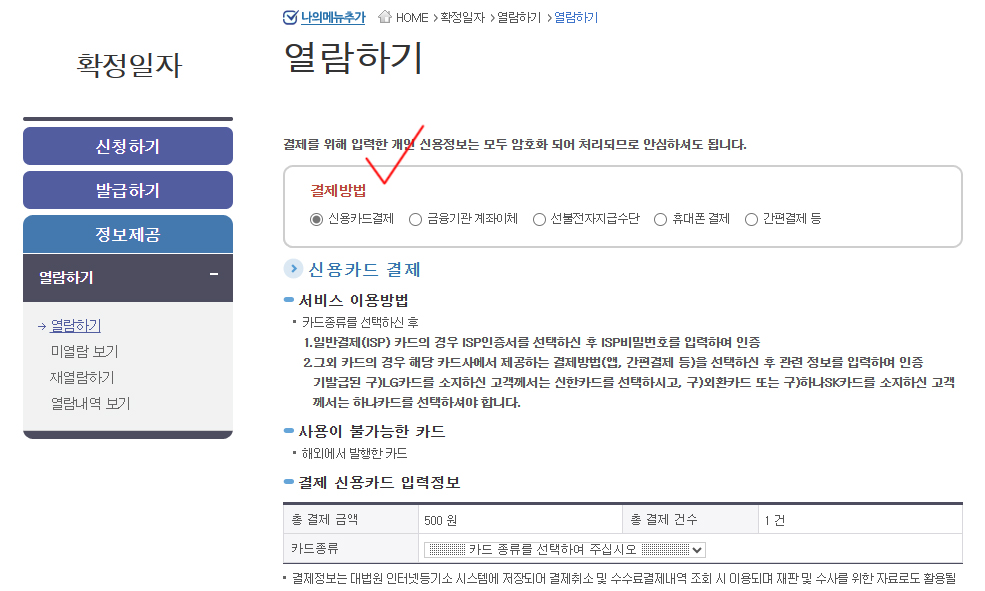This screenshot has height=591, width=985.
Task: Click the HOME house icon in breadcrumb
Action: pyautogui.click(x=385, y=17)
